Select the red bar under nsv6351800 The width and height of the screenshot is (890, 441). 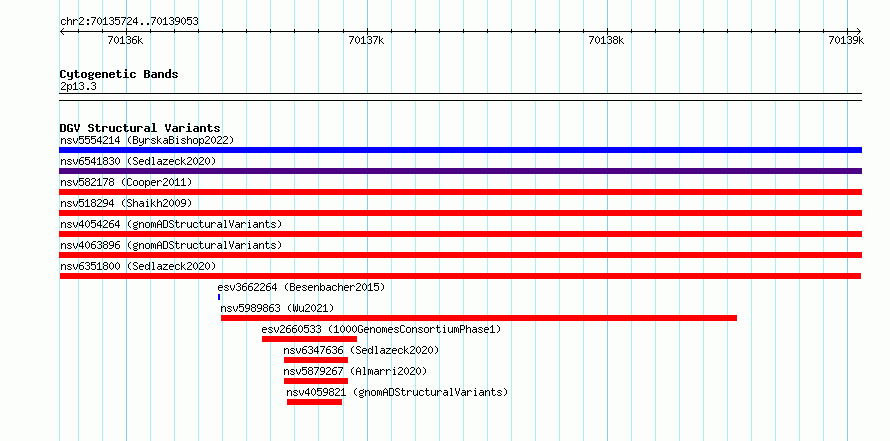pyautogui.click(x=460, y=276)
